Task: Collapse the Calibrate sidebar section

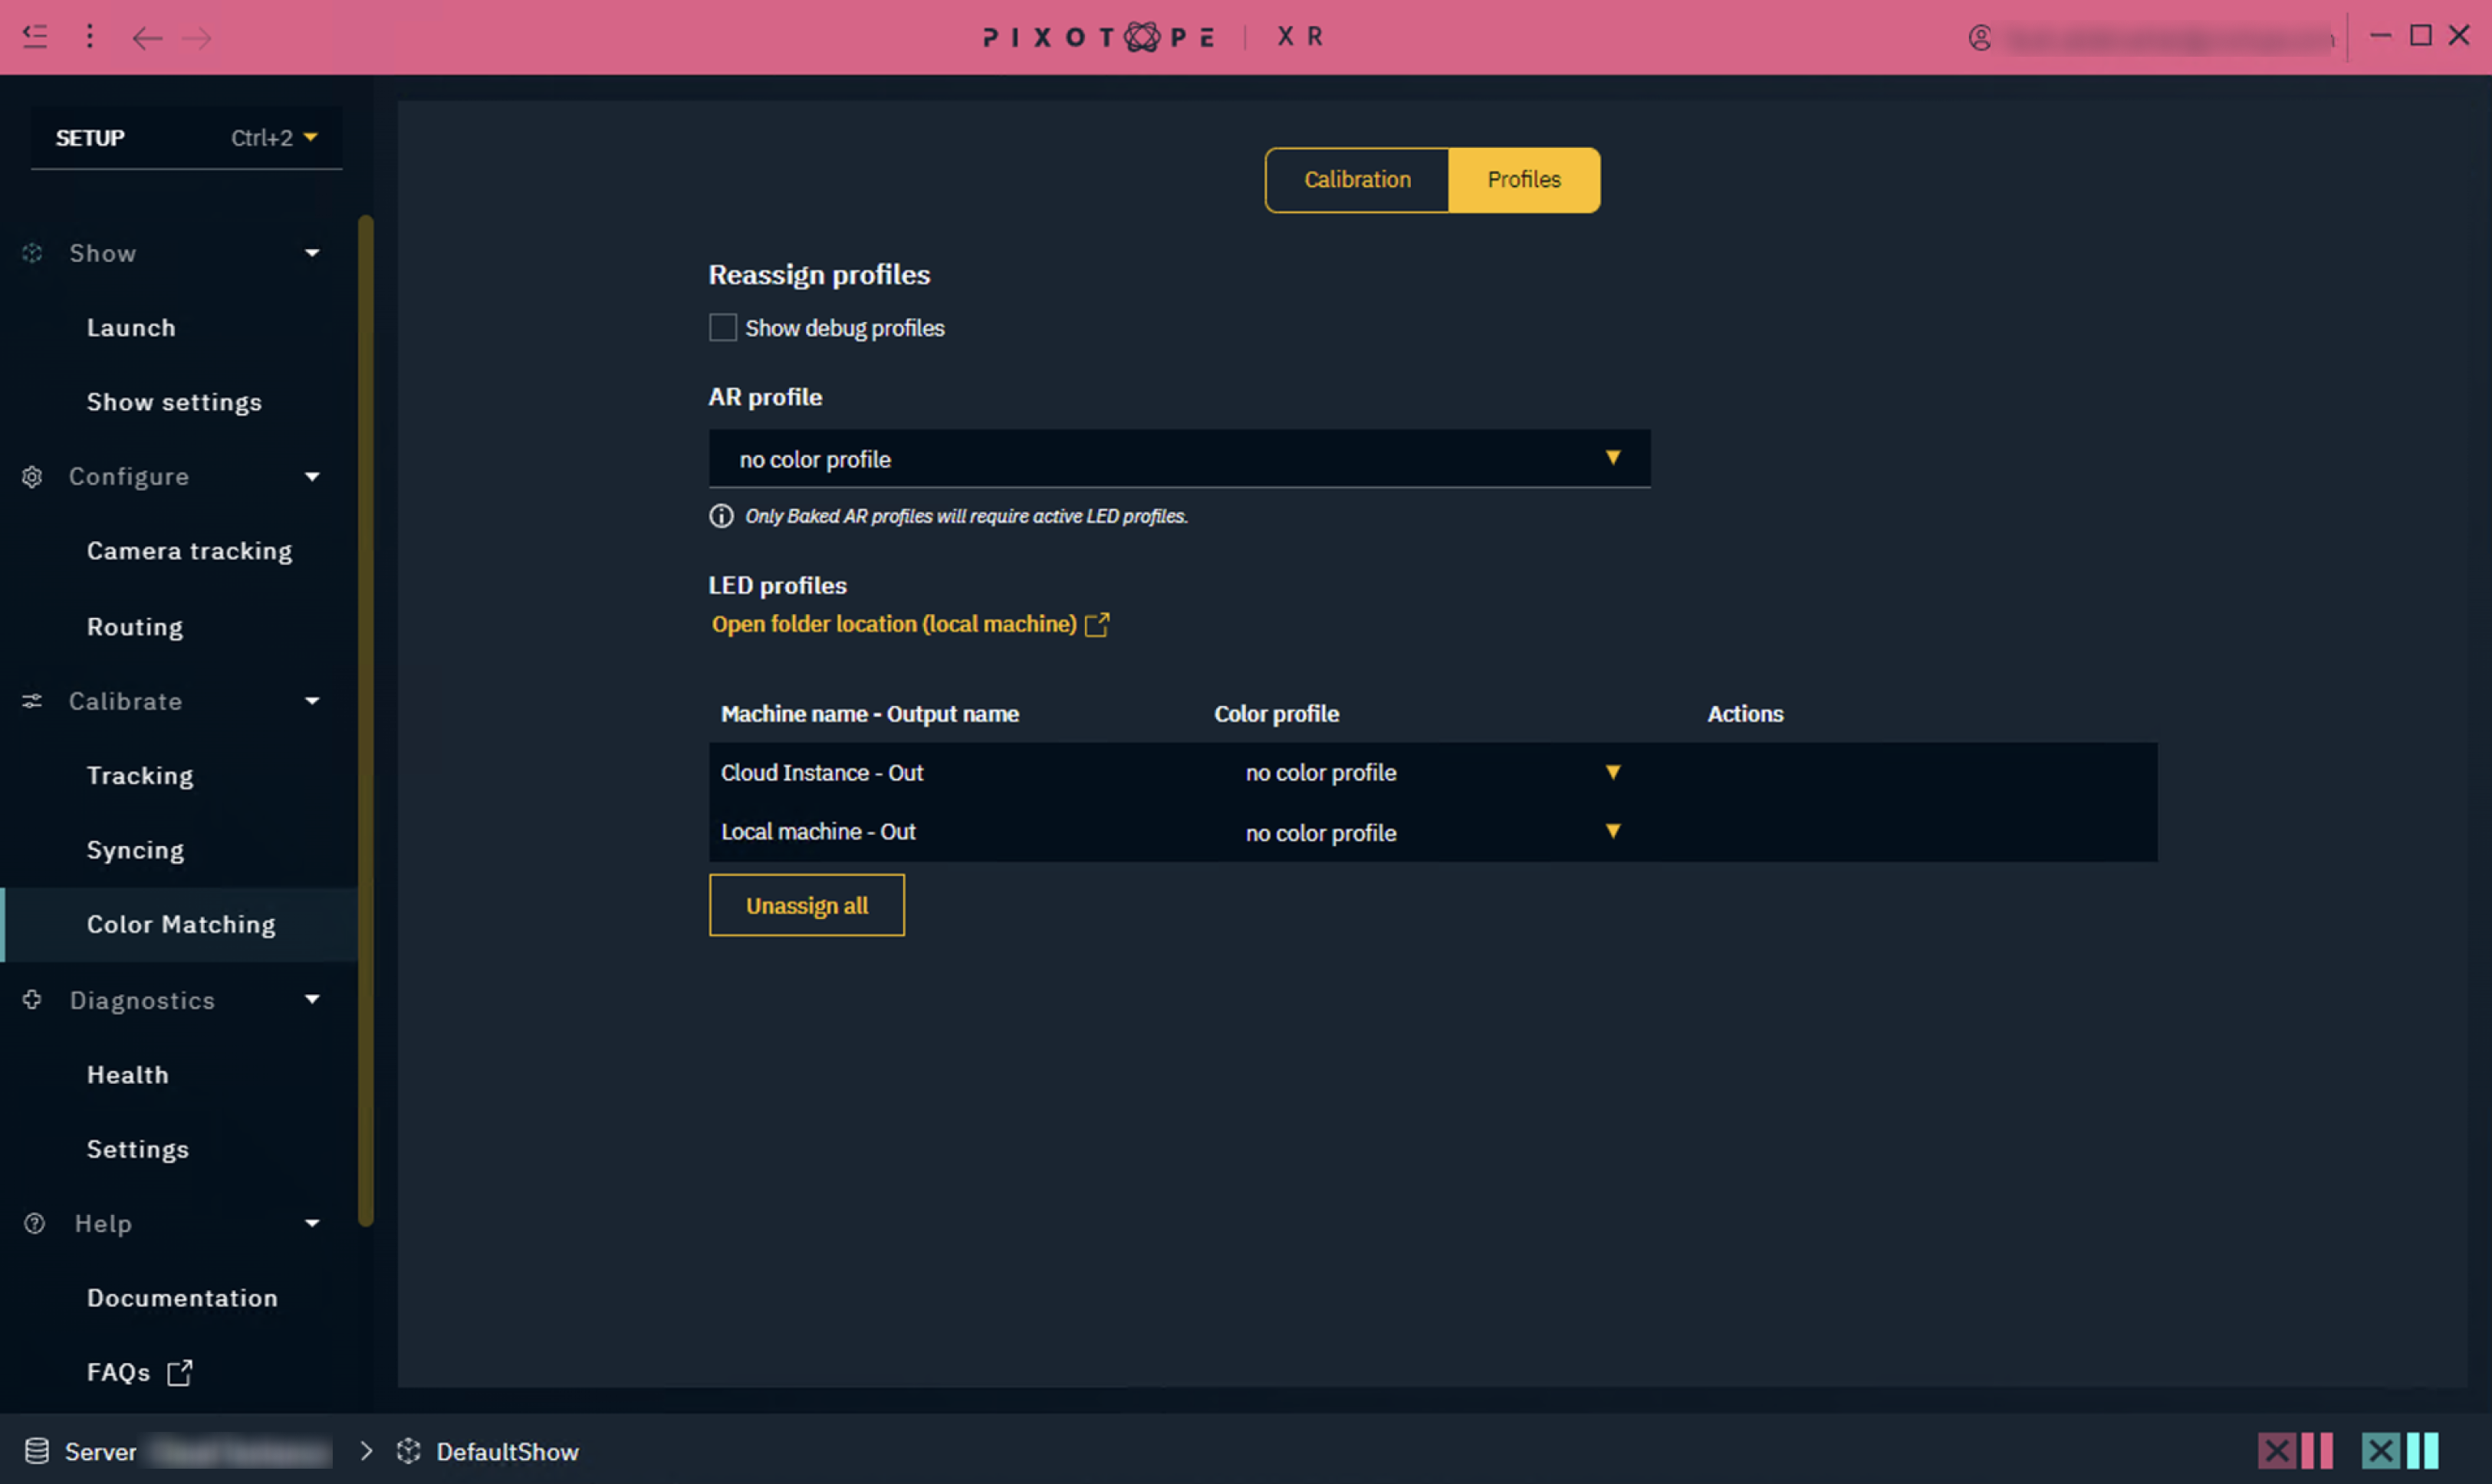Action: [x=312, y=701]
